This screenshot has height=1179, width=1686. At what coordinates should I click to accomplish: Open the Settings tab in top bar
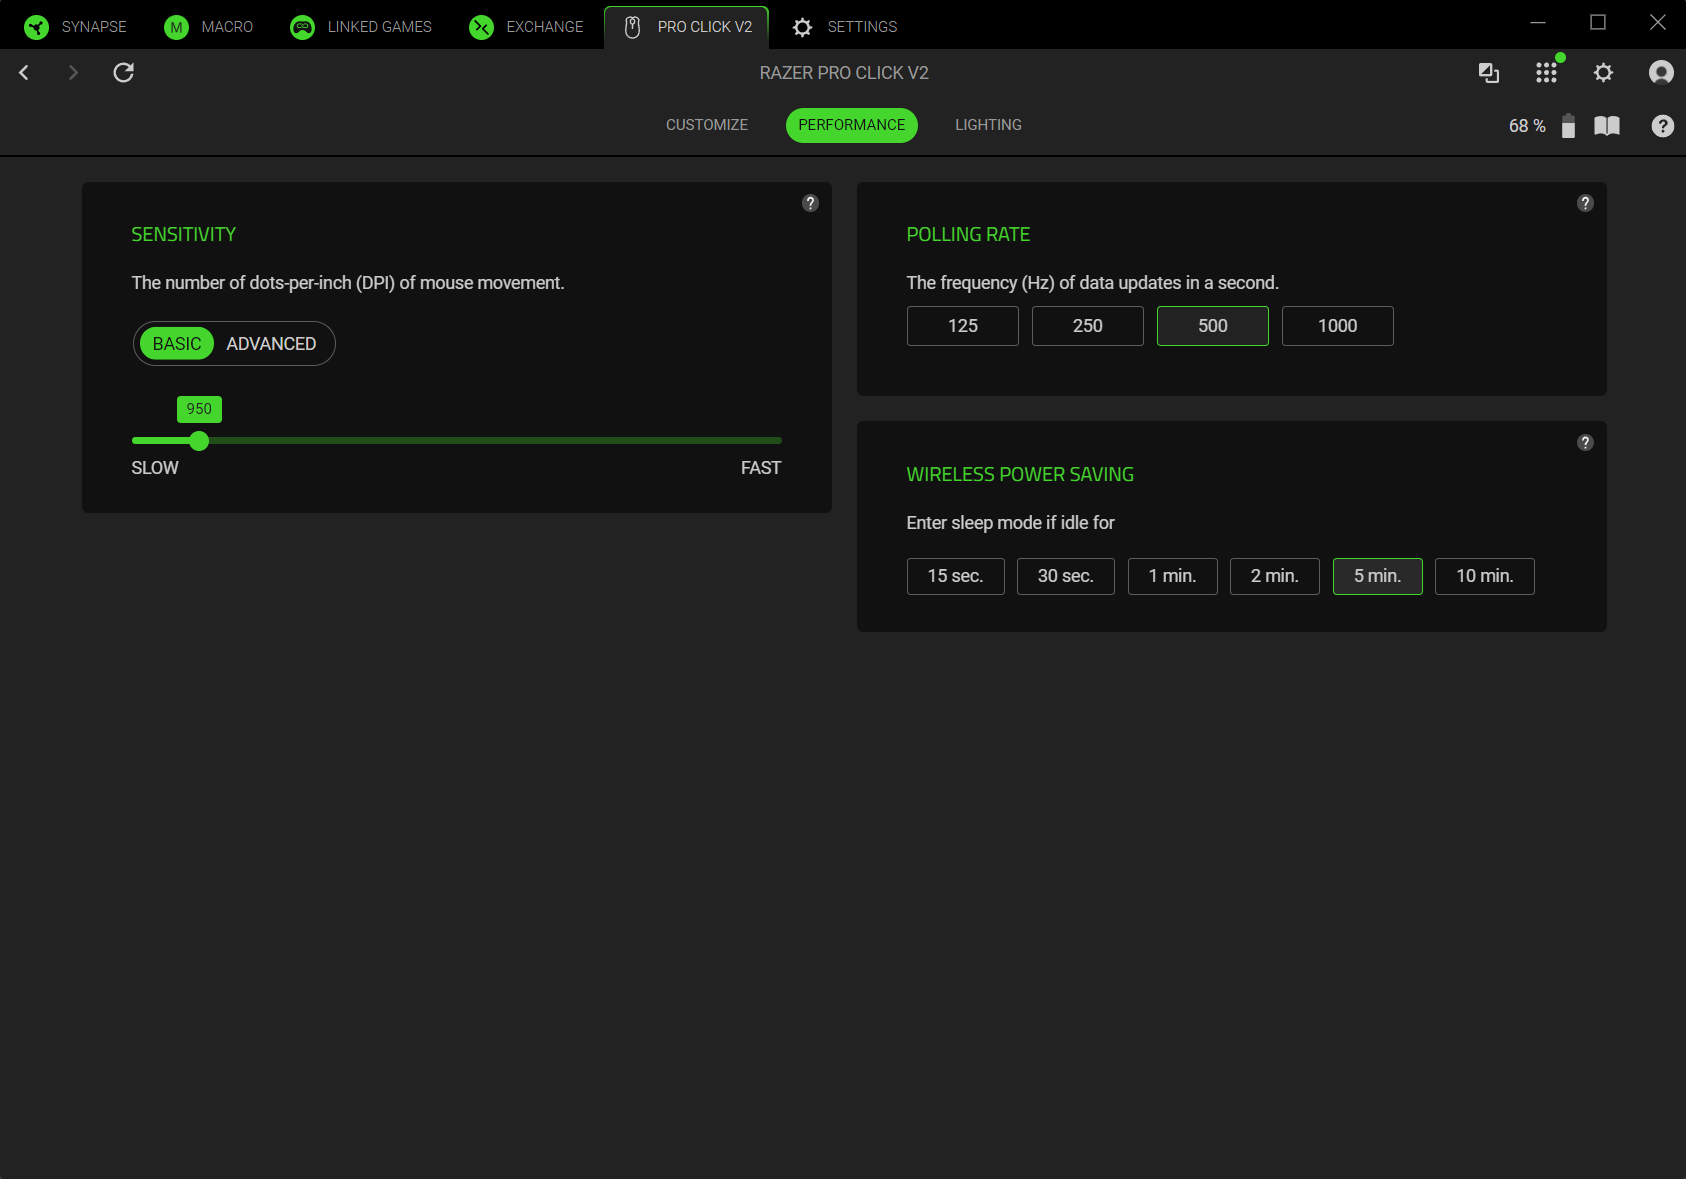pos(845,27)
